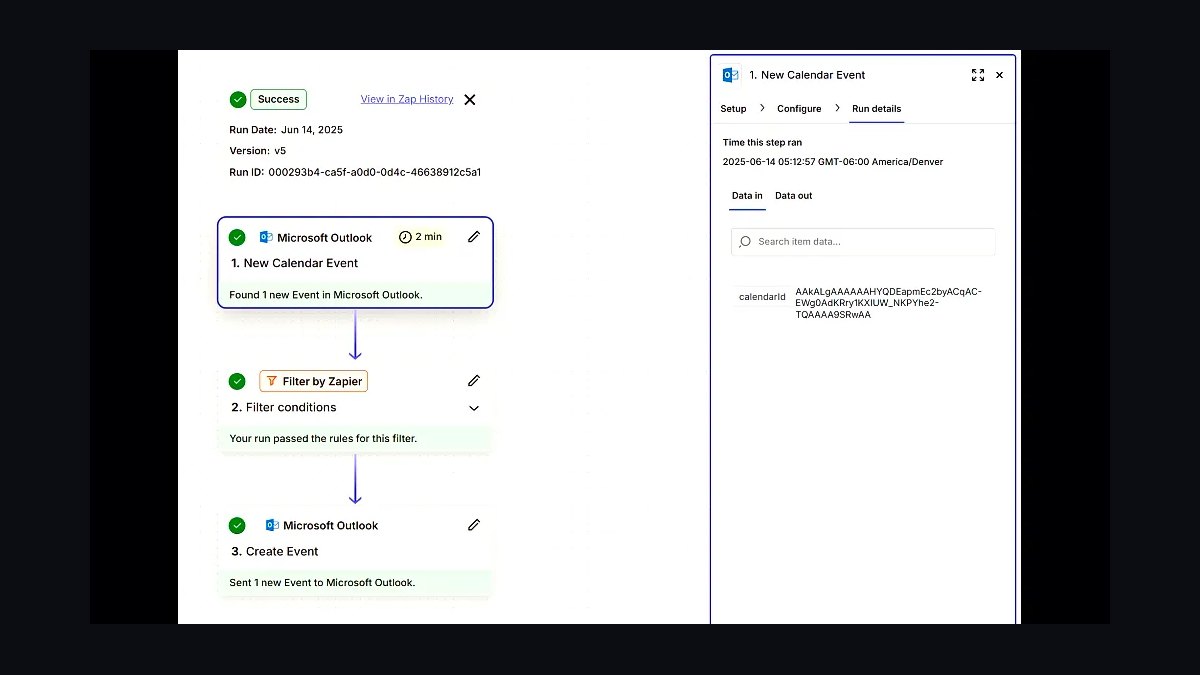This screenshot has width=1200, height=675.
Task: Select the Create Event step title
Action: tap(275, 551)
